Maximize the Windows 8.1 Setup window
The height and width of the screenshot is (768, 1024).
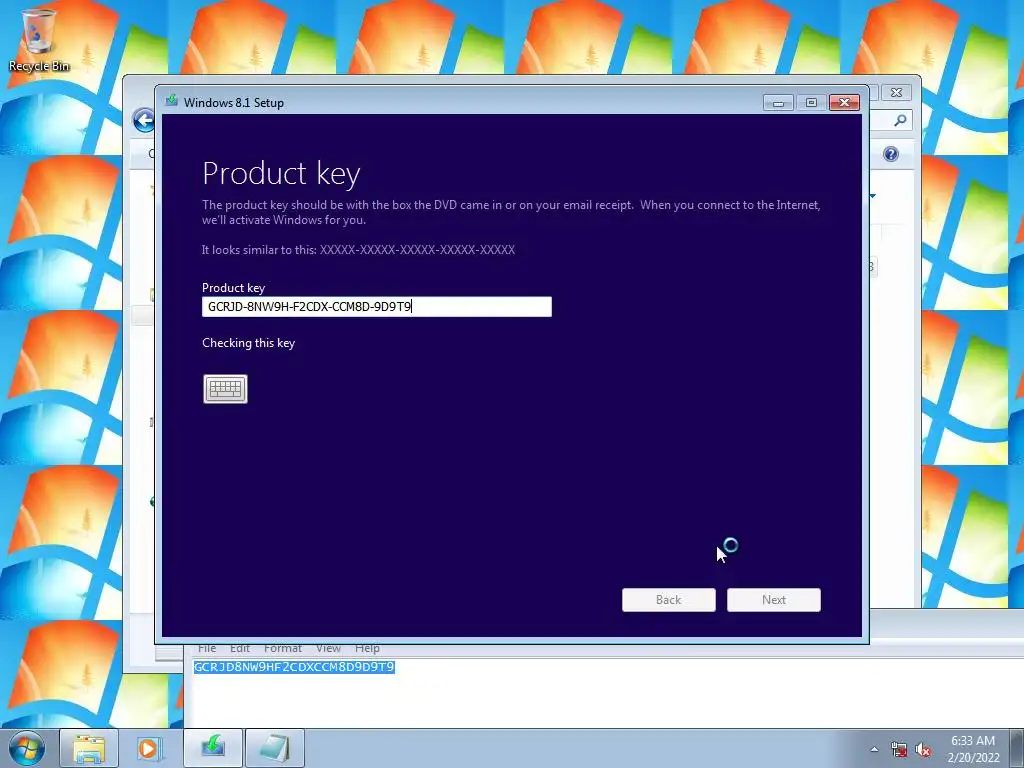coord(811,103)
